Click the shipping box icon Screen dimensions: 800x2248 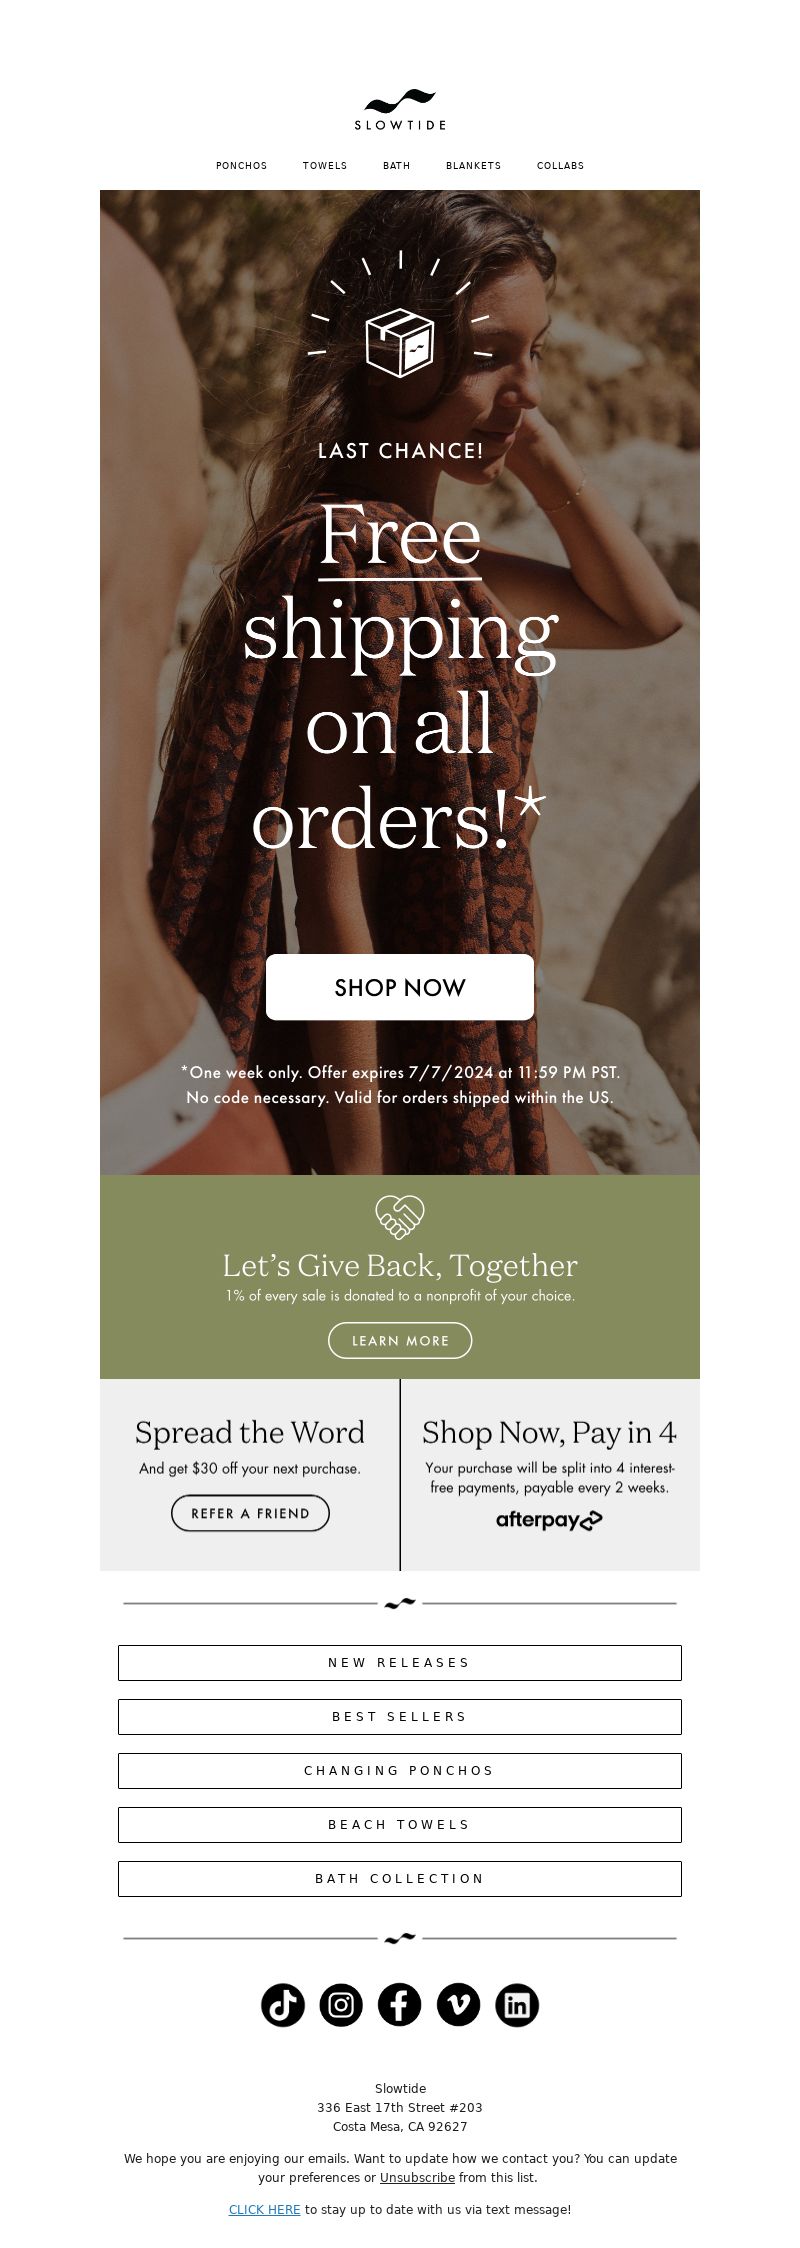tap(400, 341)
